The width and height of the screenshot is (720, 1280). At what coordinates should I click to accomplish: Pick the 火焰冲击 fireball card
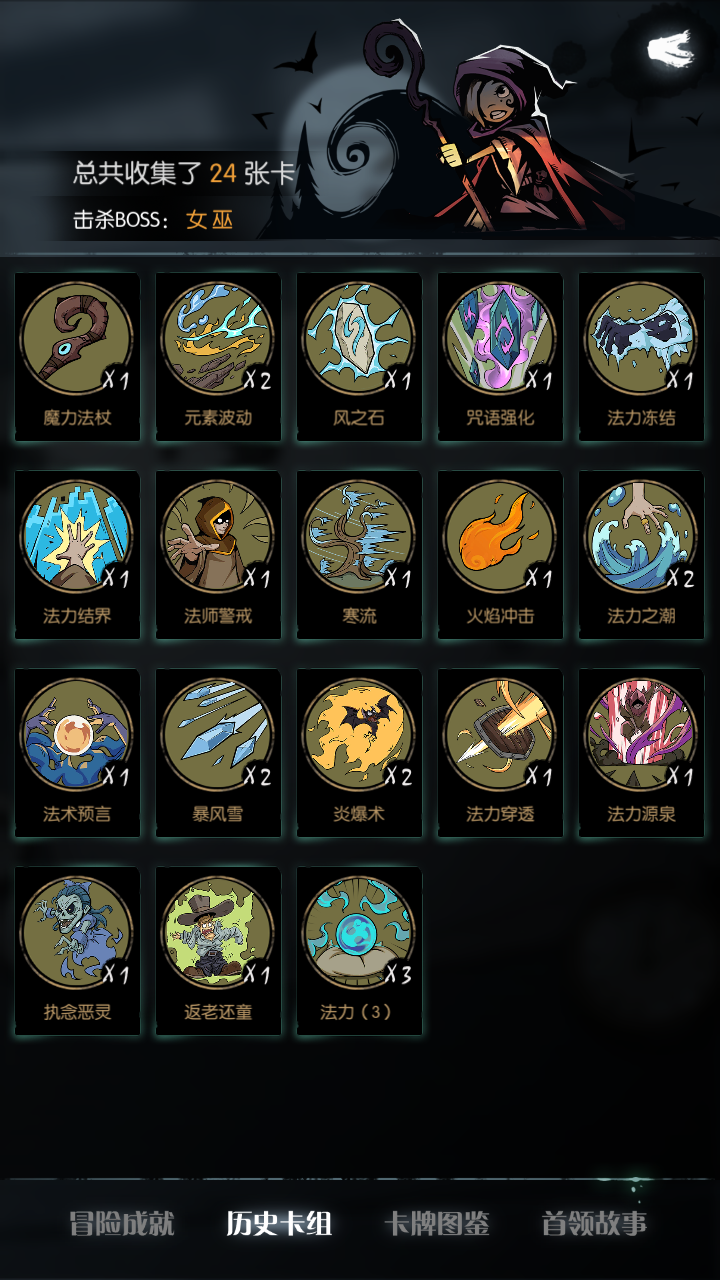[500, 555]
